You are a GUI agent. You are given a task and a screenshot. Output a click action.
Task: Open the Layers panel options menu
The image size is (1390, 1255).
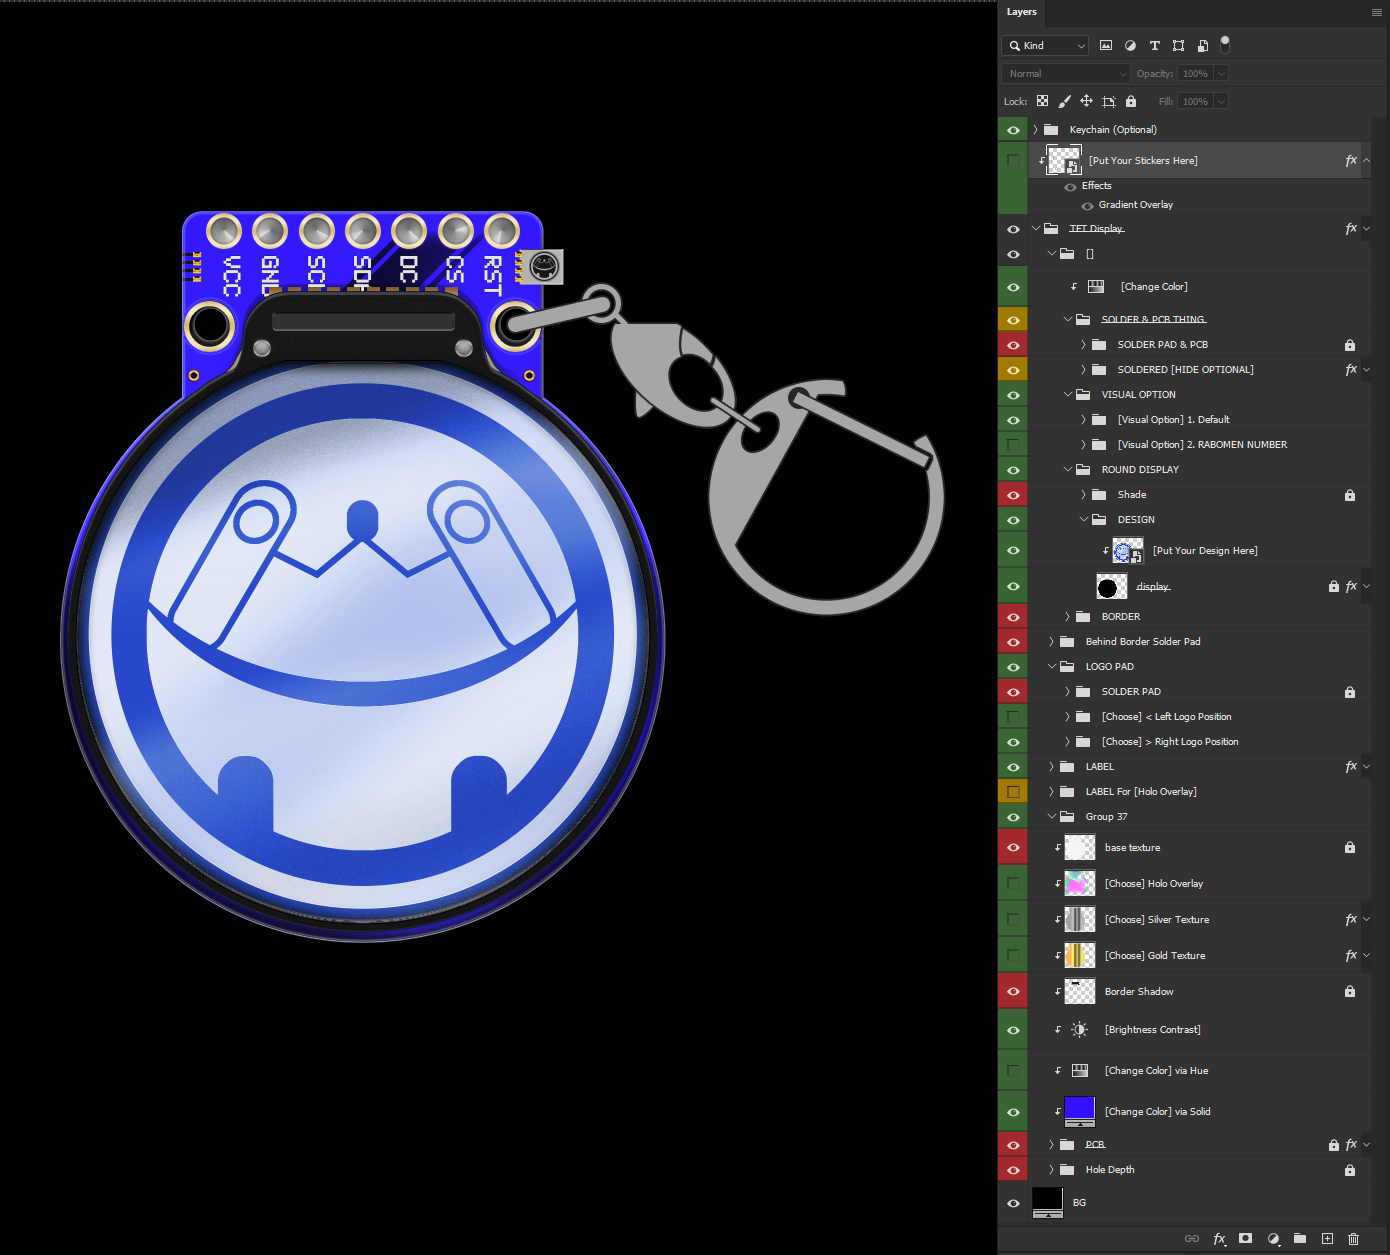tap(1376, 12)
